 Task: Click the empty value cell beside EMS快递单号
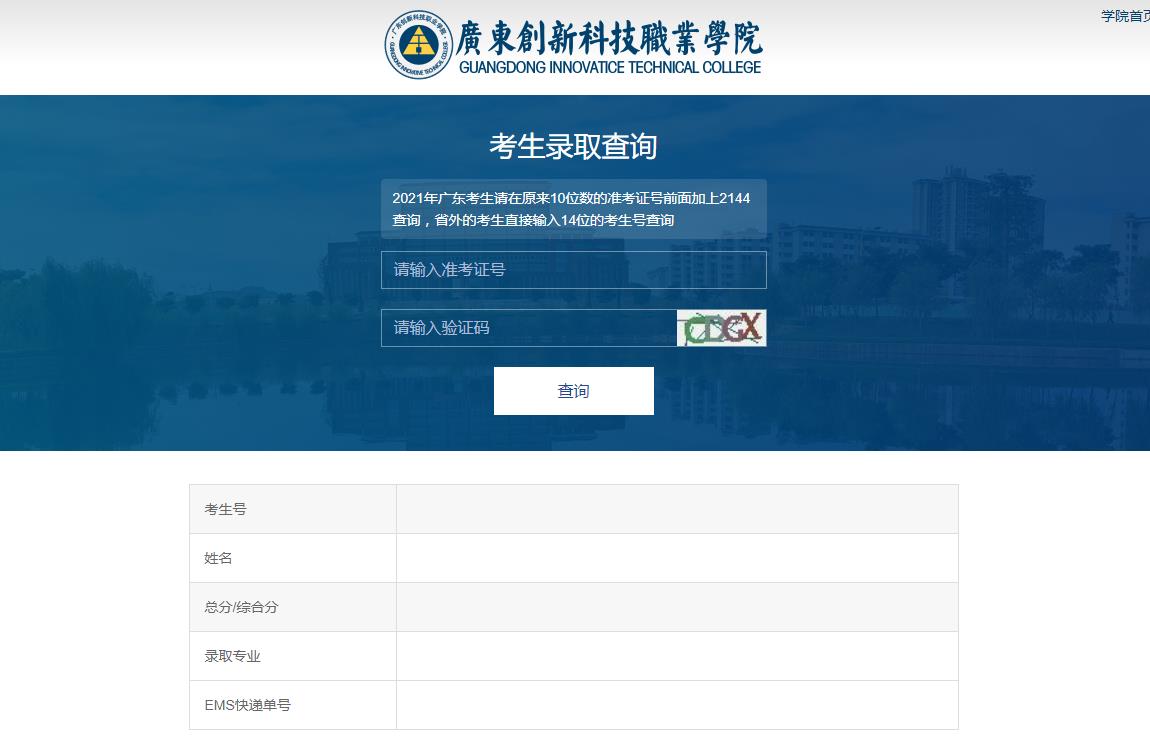(x=677, y=705)
